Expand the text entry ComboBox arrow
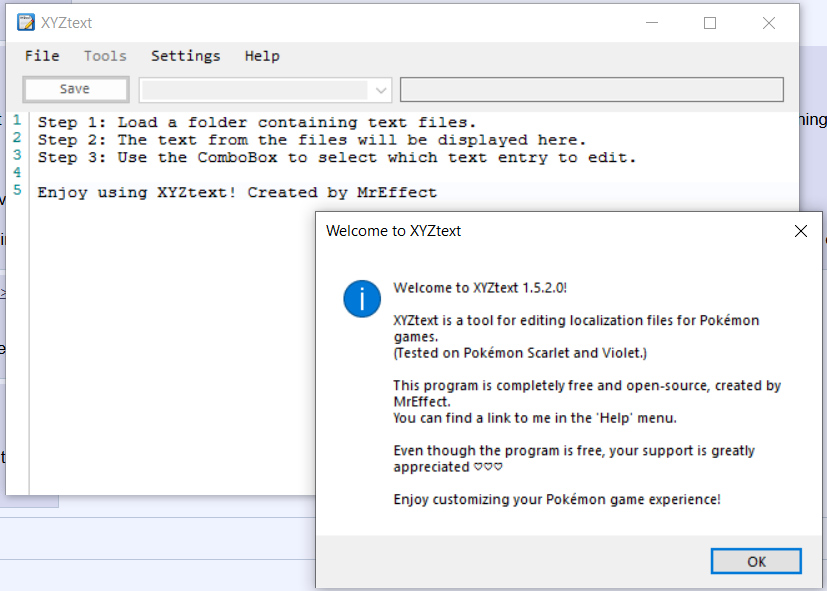Image resolution: width=827 pixels, height=591 pixels. pos(380,90)
